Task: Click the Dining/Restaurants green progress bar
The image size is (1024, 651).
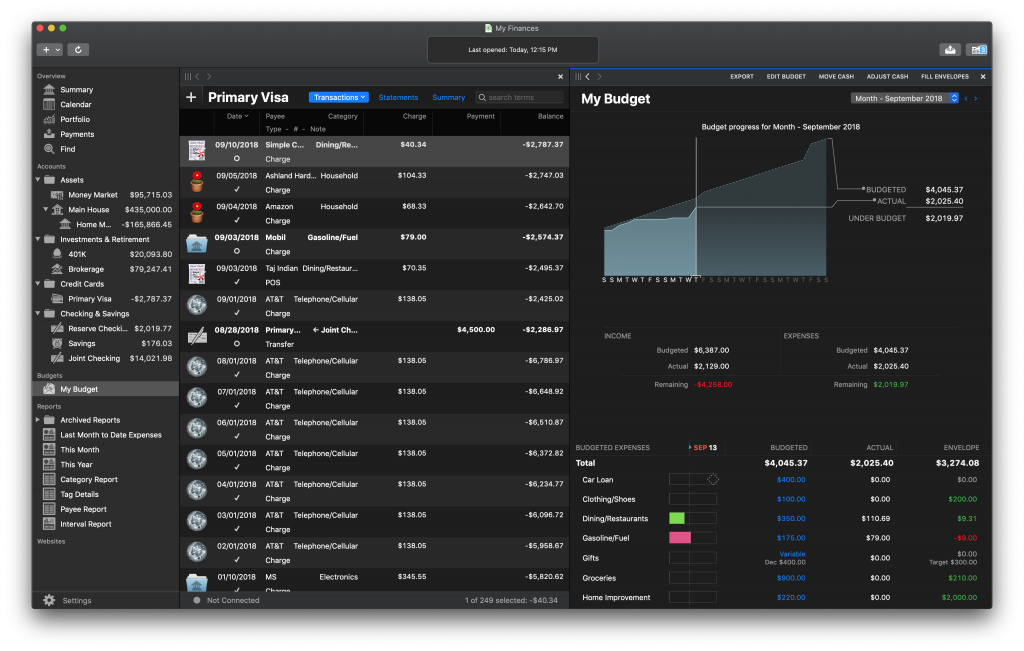Action: [677, 518]
